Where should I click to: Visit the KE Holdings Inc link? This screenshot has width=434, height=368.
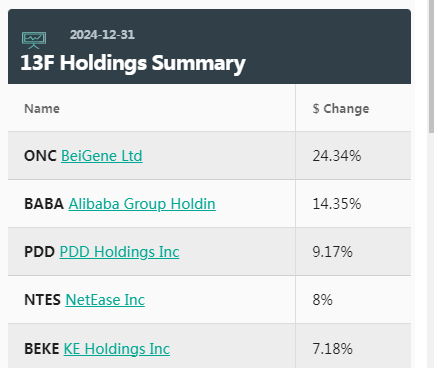click(117, 349)
